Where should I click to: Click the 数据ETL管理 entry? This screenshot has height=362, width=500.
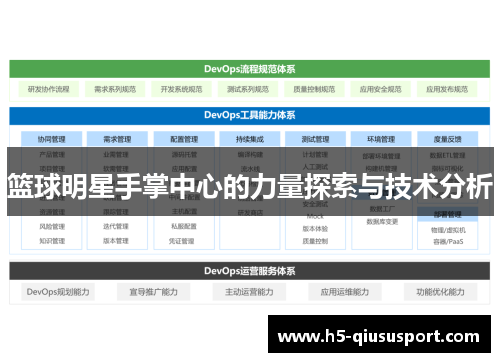tap(447, 155)
